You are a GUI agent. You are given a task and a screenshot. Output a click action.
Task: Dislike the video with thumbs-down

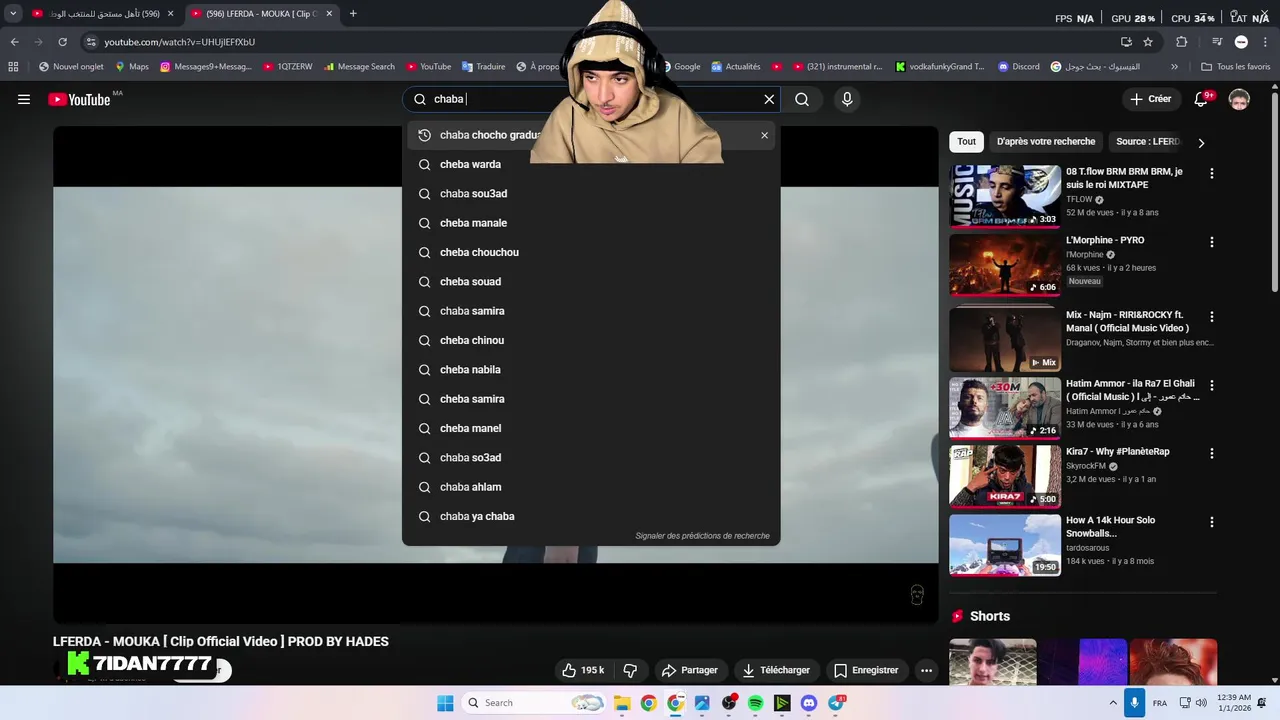[631, 670]
